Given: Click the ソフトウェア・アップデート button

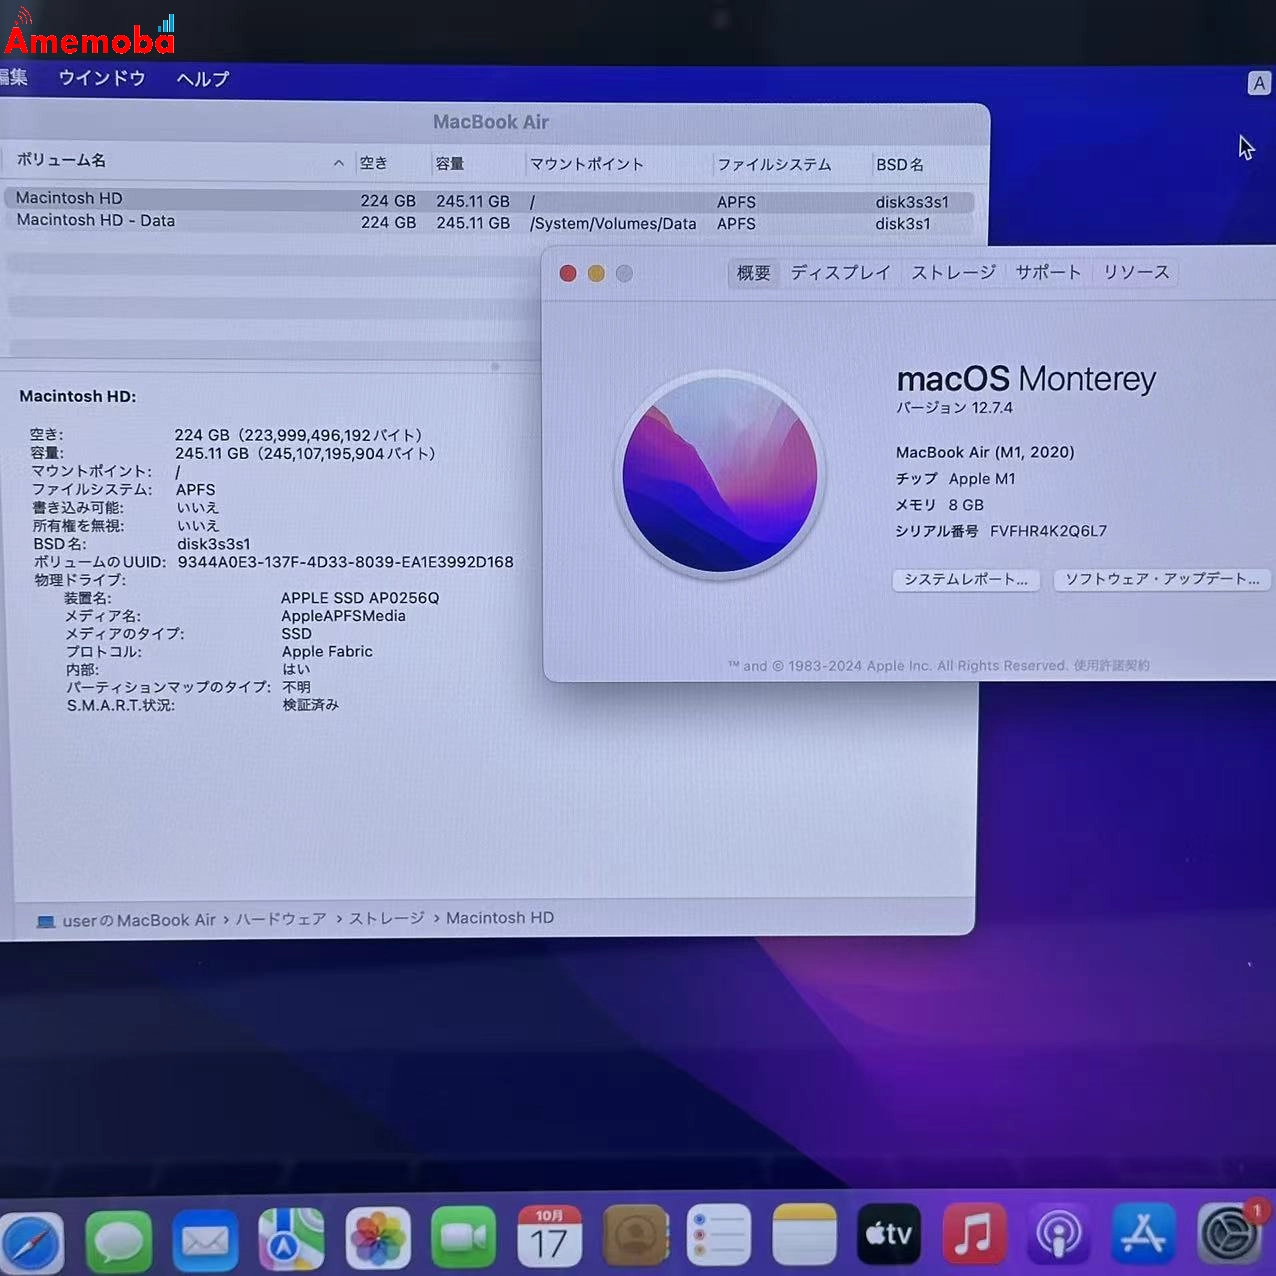Looking at the screenshot, I should coord(1162,580).
